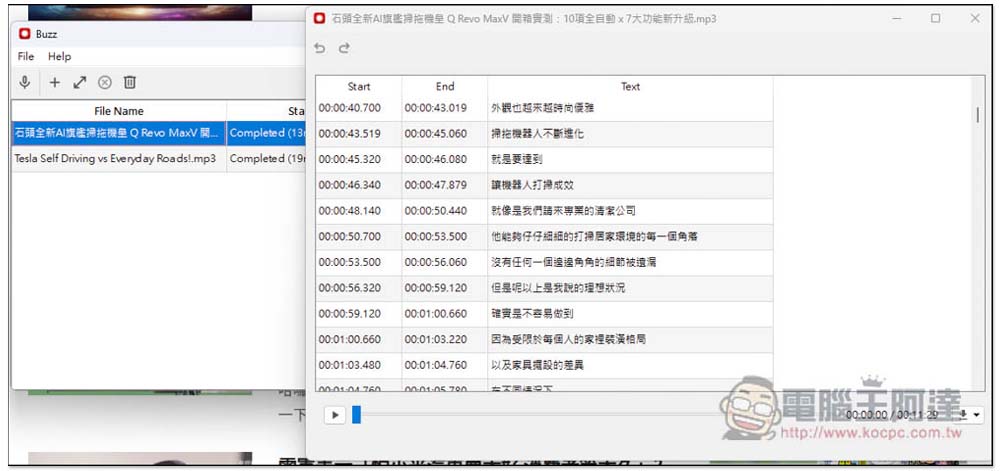Image resolution: width=1000 pixels, height=471 pixels.
Task: Click the redo arrow in the transcript window
Action: 344,48
